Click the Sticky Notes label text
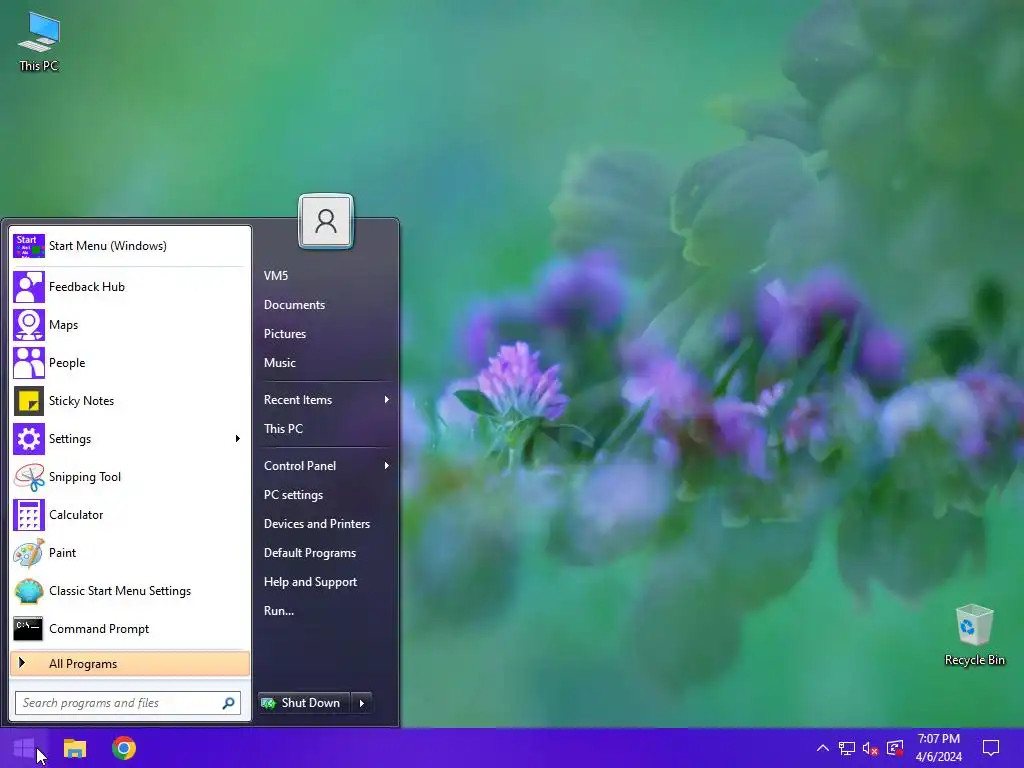Screen dimensions: 1024x768 (x=82, y=401)
